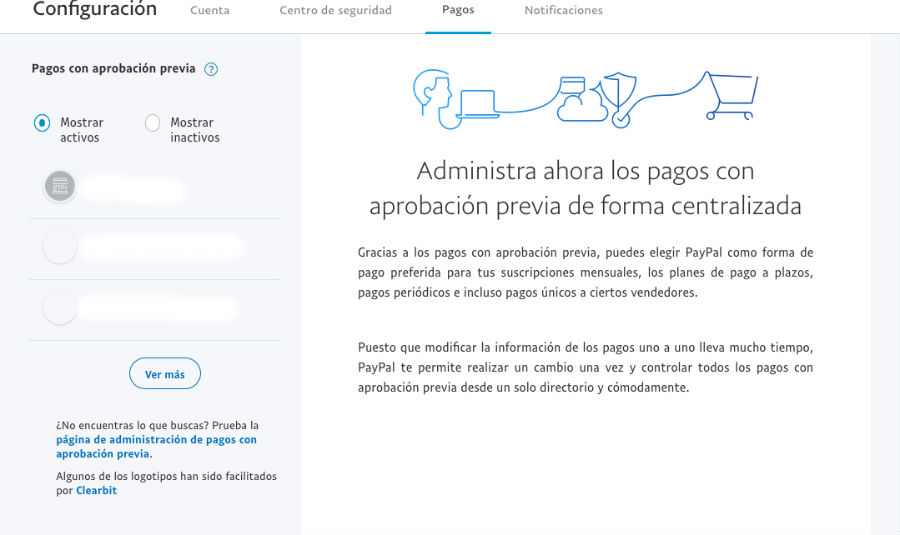
Task: Click the shopping cart illustration icon
Action: click(x=728, y=96)
